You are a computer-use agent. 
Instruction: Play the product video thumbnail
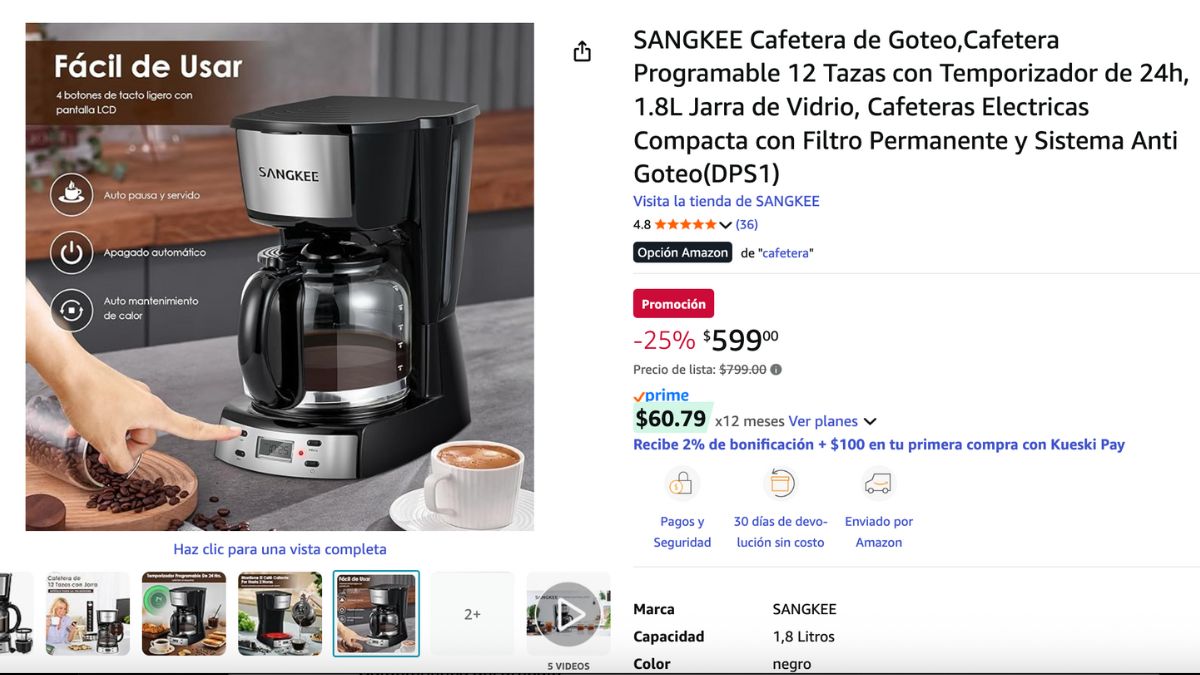[x=568, y=614]
